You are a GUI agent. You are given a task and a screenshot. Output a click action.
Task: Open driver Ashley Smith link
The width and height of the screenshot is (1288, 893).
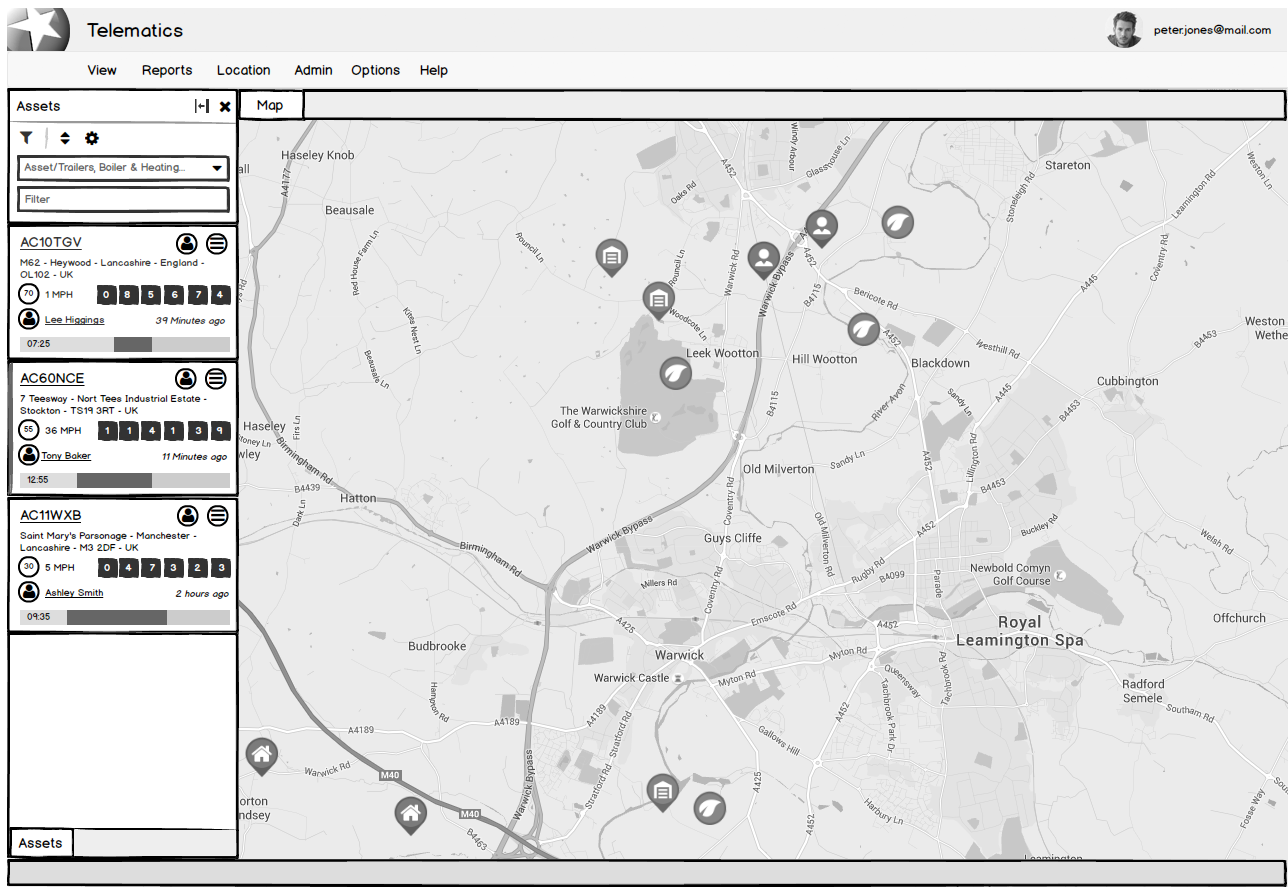(74, 593)
